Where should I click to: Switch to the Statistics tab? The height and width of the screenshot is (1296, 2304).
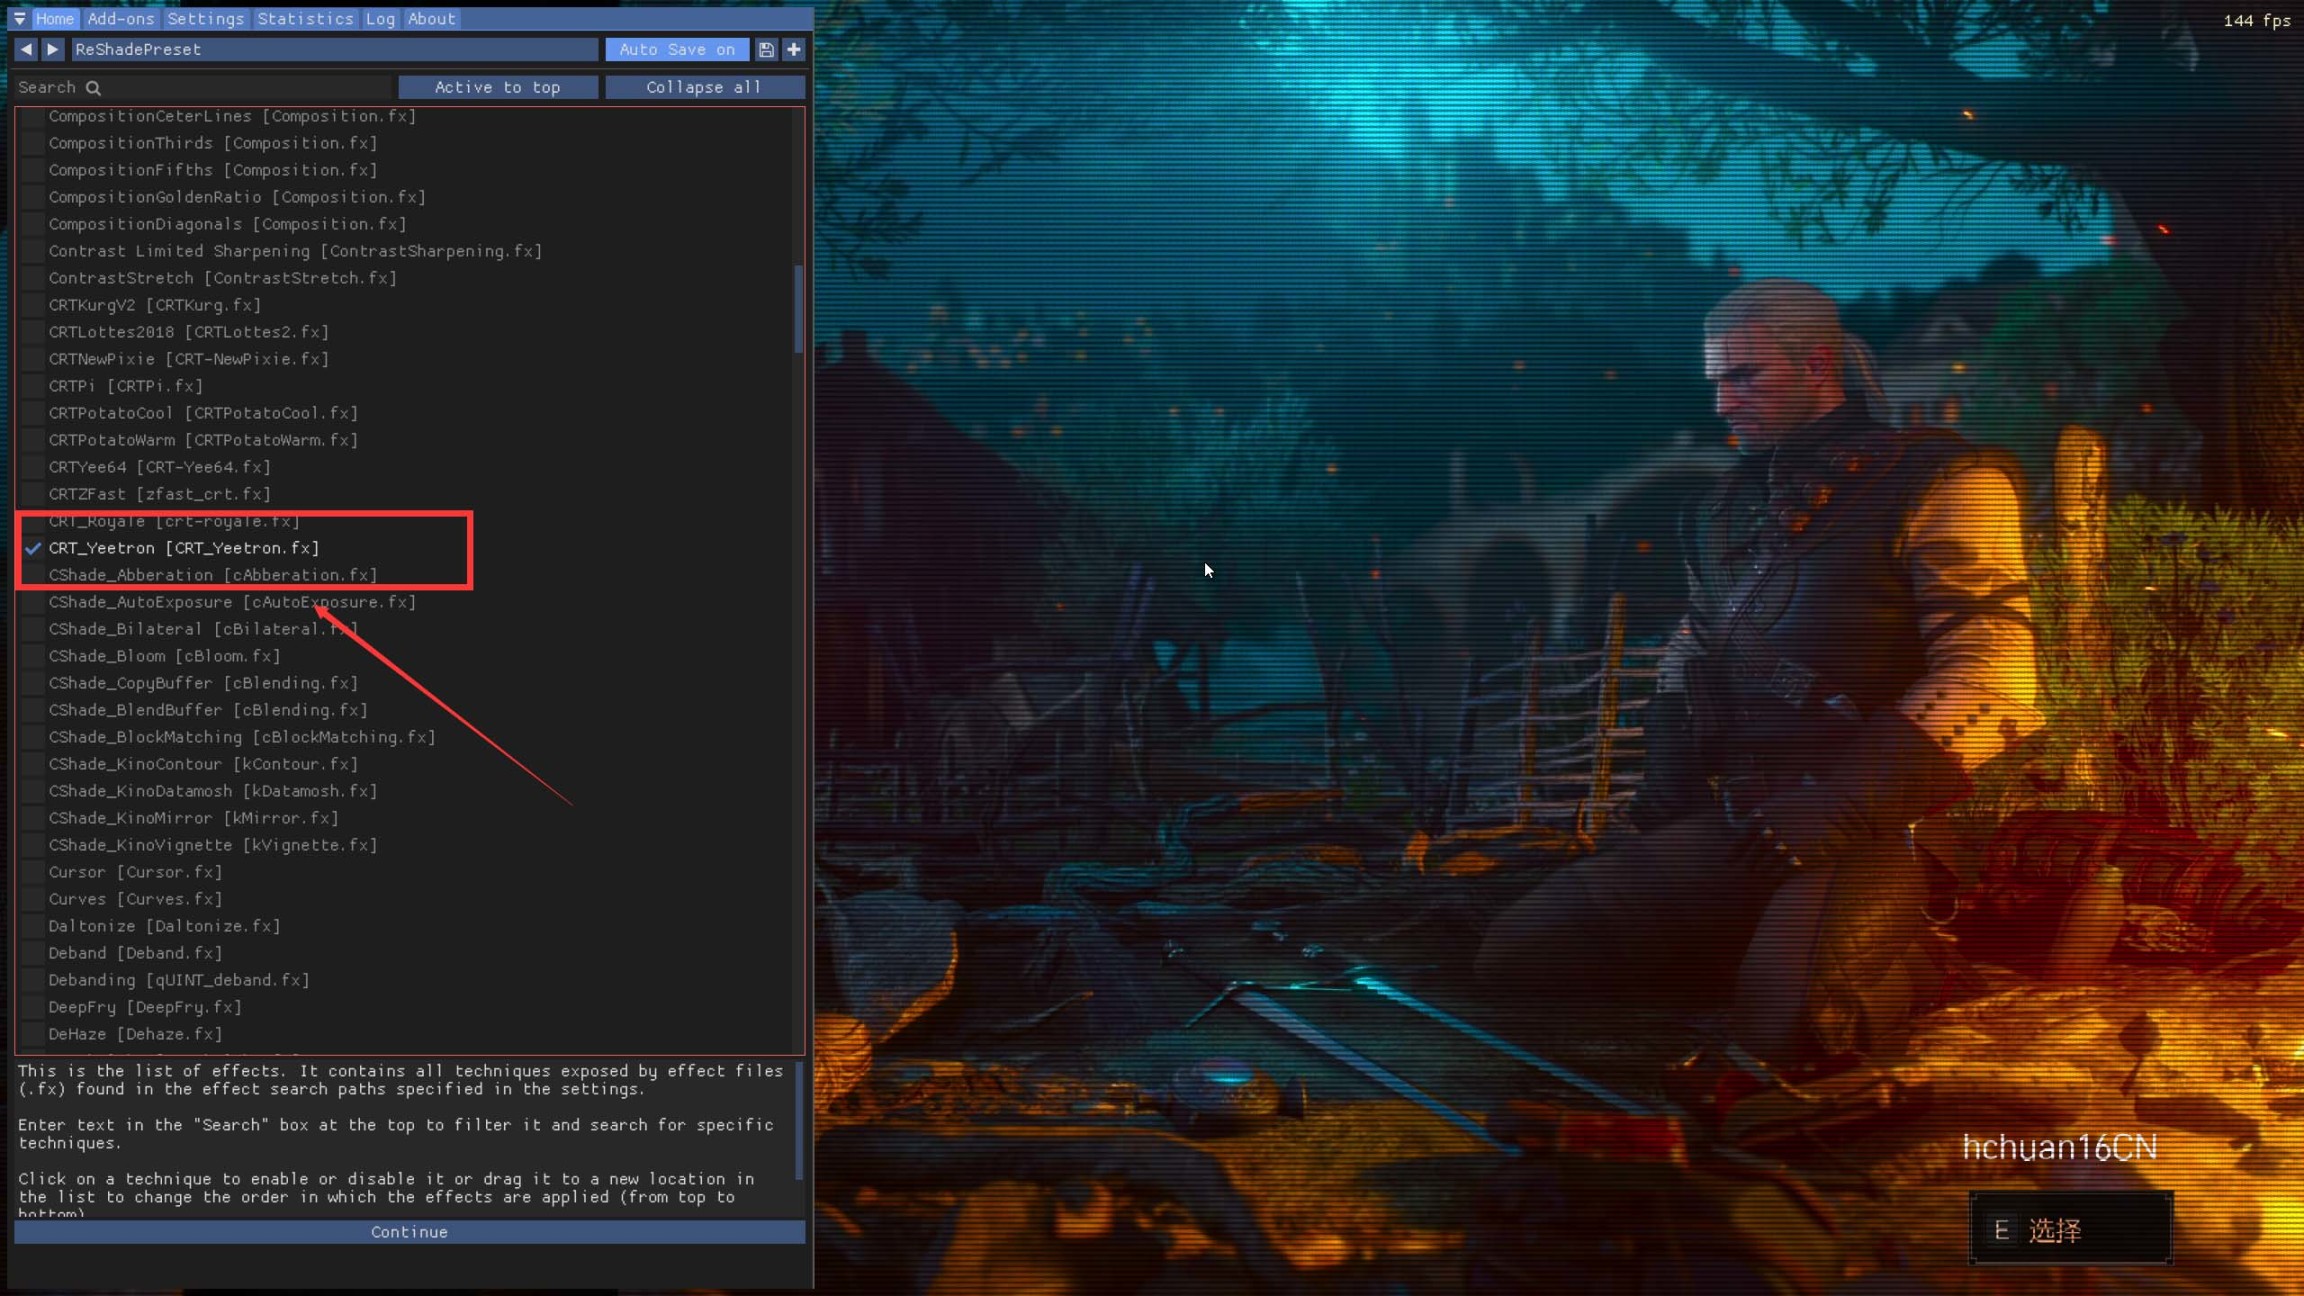pyautogui.click(x=305, y=18)
